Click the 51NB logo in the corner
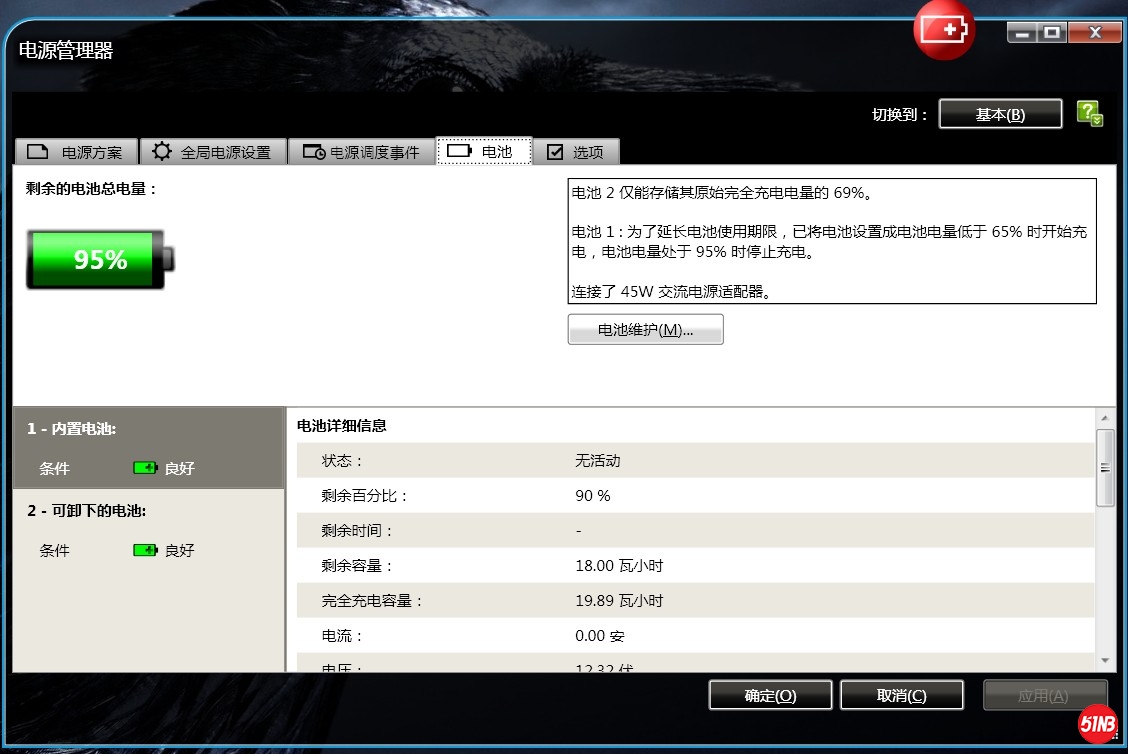This screenshot has width=1128, height=754. tap(1097, 723)
